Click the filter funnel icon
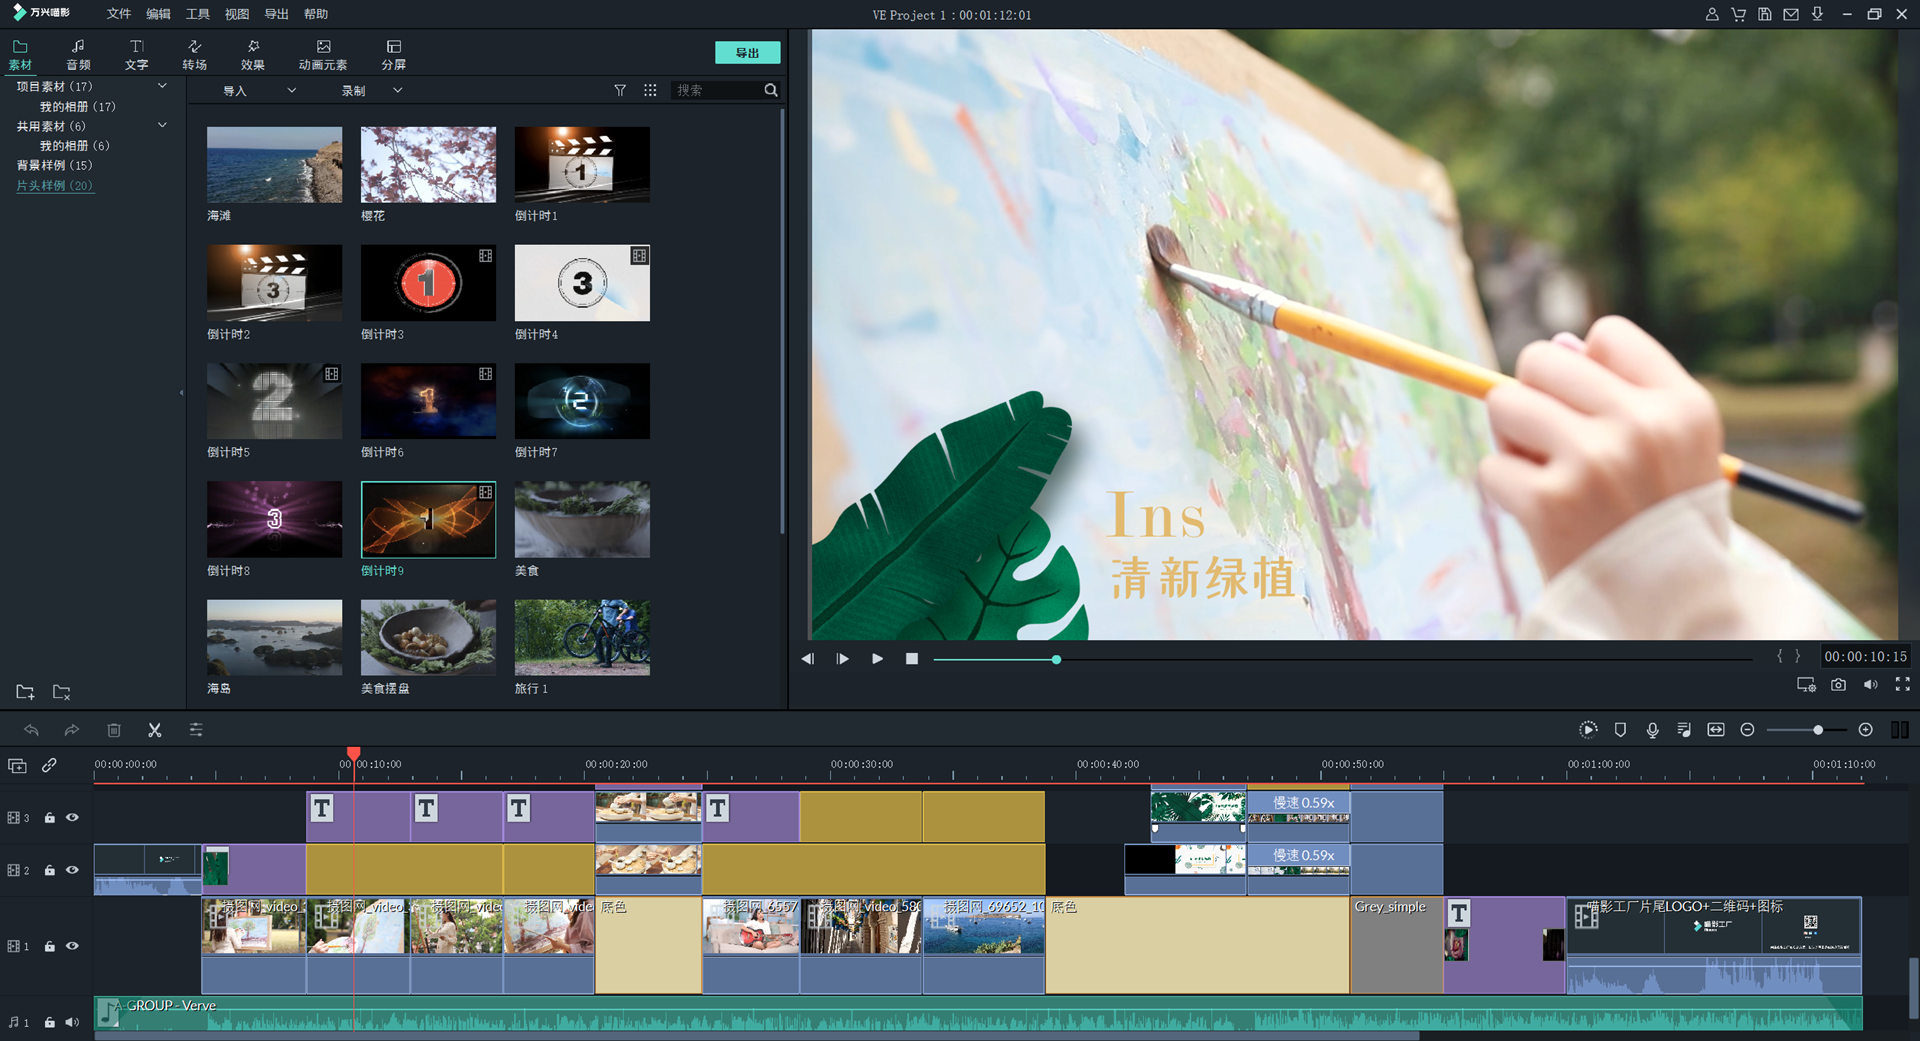 [x=620, y=90]
